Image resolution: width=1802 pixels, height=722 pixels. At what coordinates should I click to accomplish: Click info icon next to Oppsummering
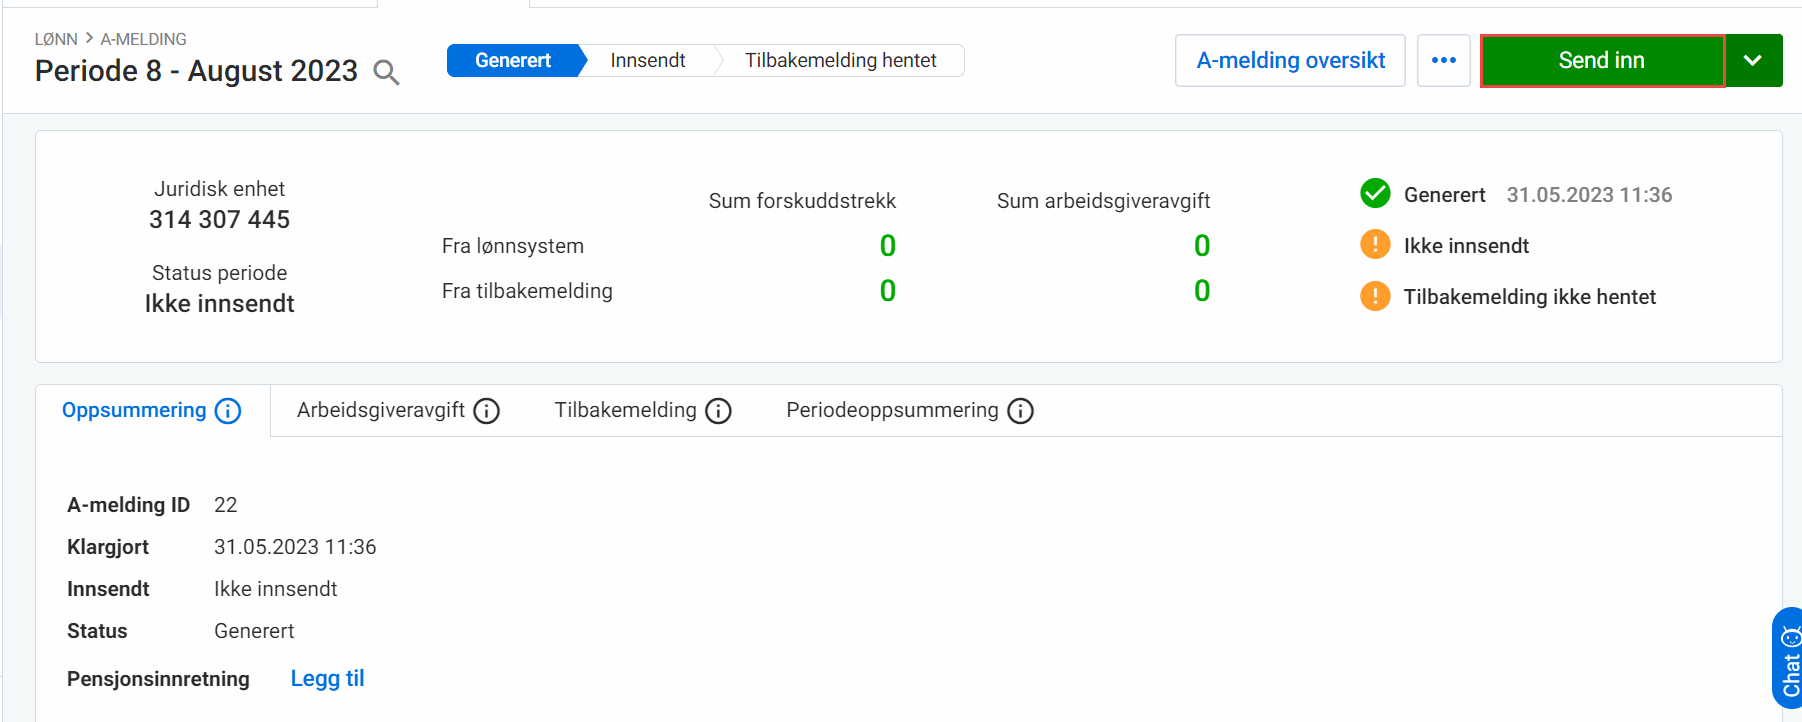pyautogui.click(x=228, y=411)
